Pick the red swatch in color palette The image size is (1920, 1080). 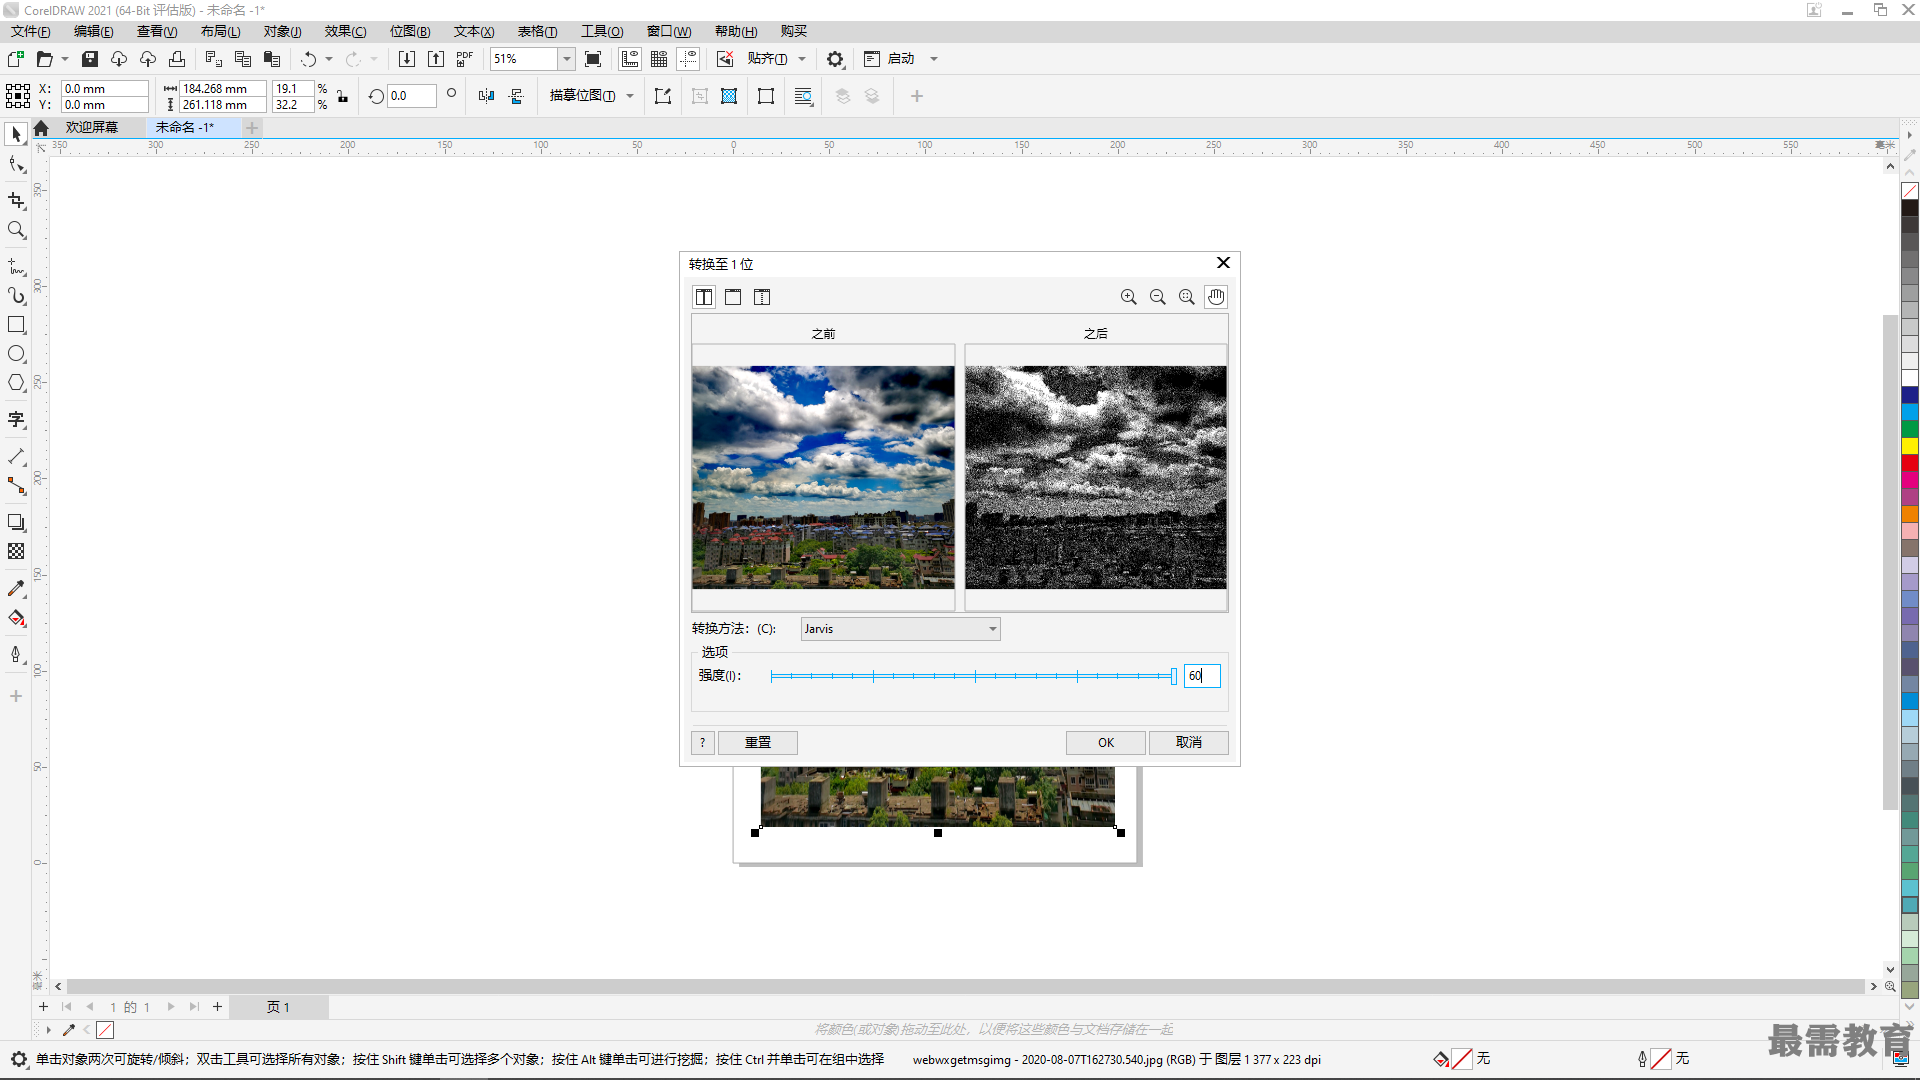tap(1910, 463)
